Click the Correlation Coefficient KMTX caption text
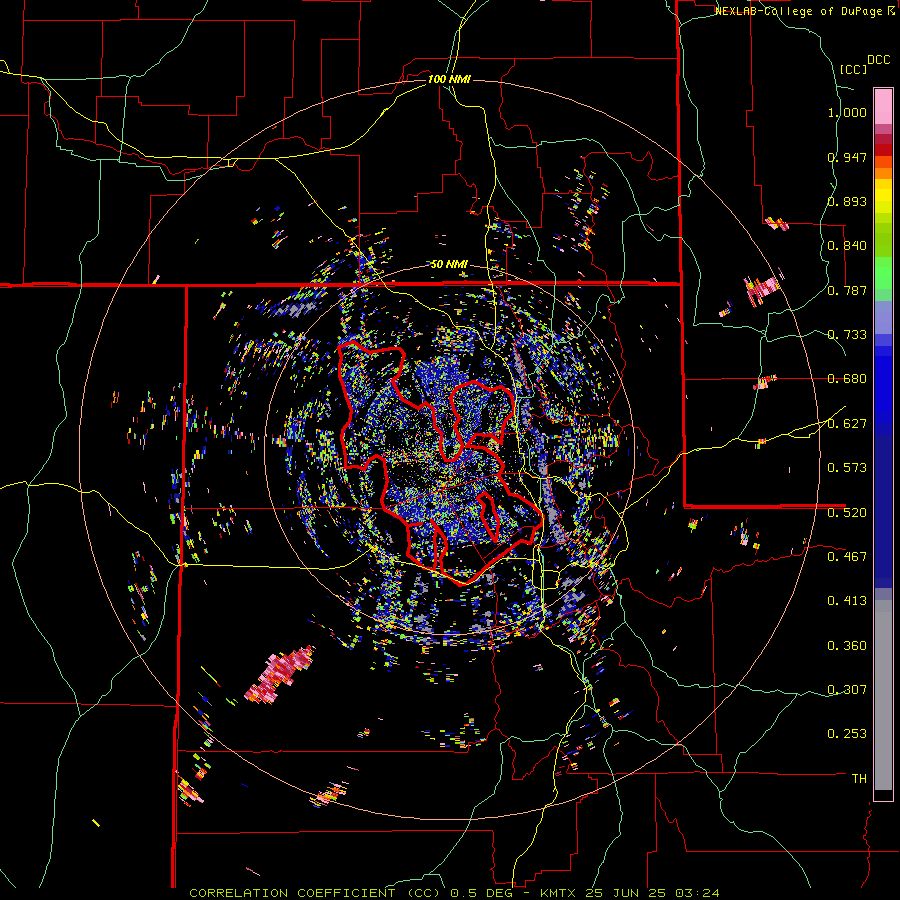Screen dimensions: 900x900 454,893
